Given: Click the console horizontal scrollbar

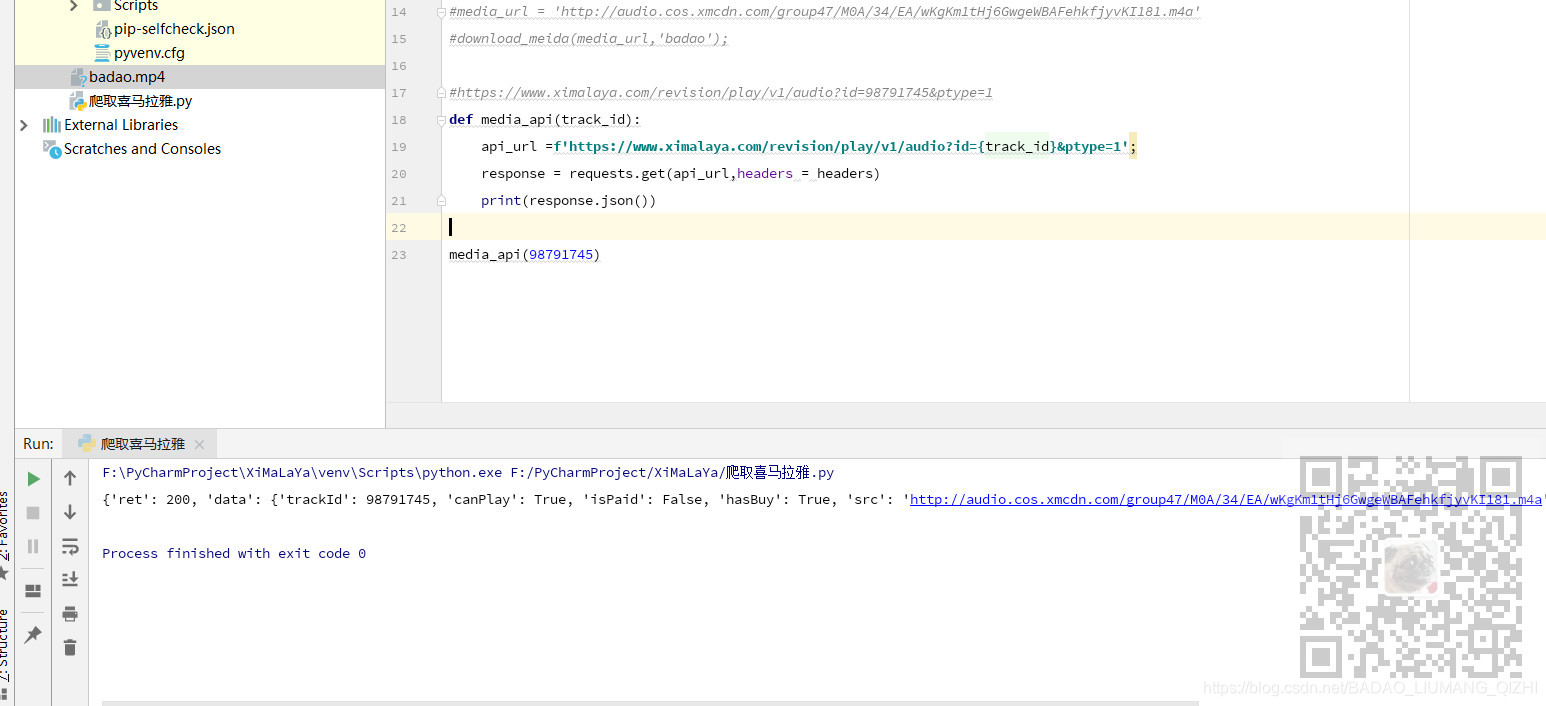Looking at the screenshot, I should point(650,703).
